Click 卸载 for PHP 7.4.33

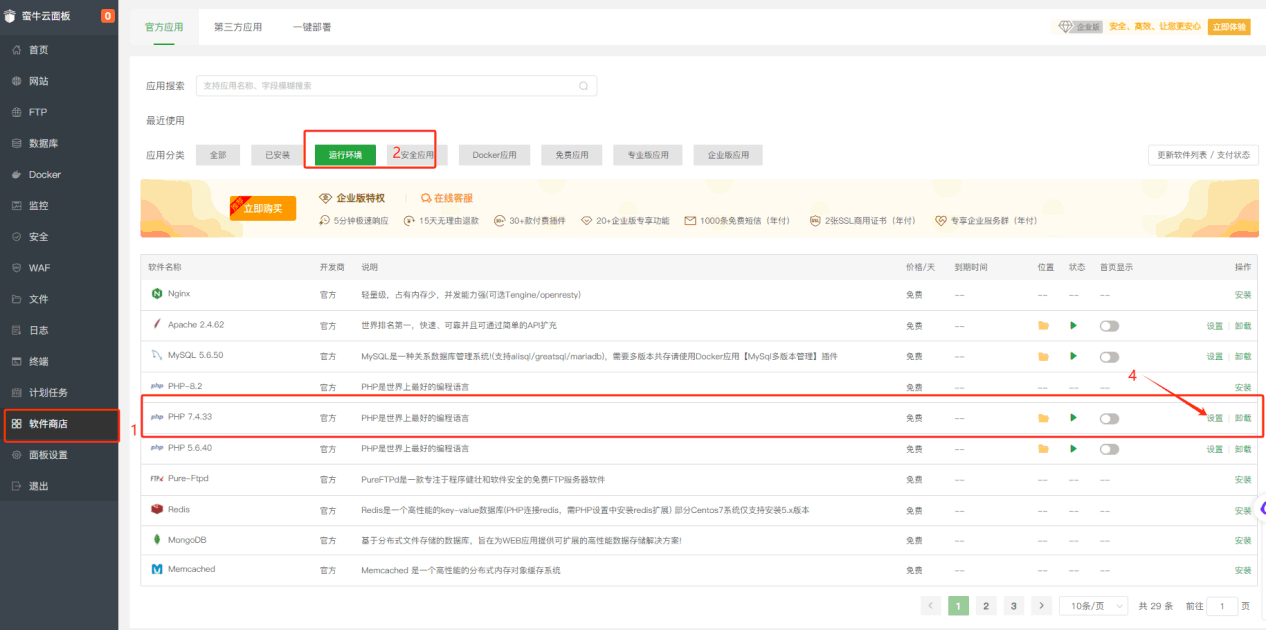point(1243,418)
